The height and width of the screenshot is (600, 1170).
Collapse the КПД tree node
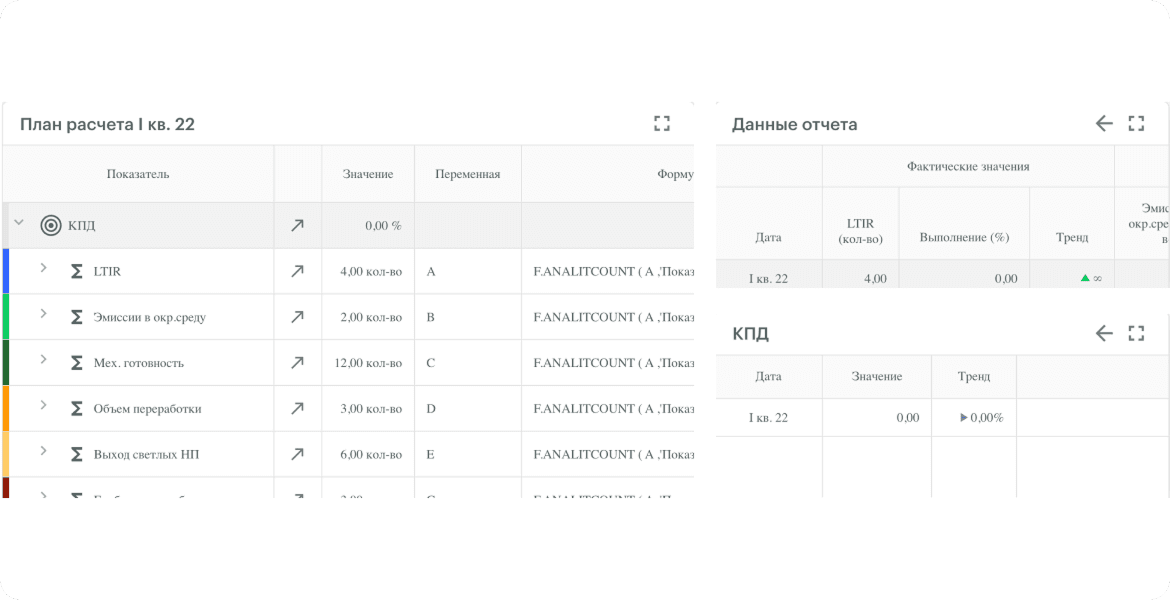click(x=19, y=222)
